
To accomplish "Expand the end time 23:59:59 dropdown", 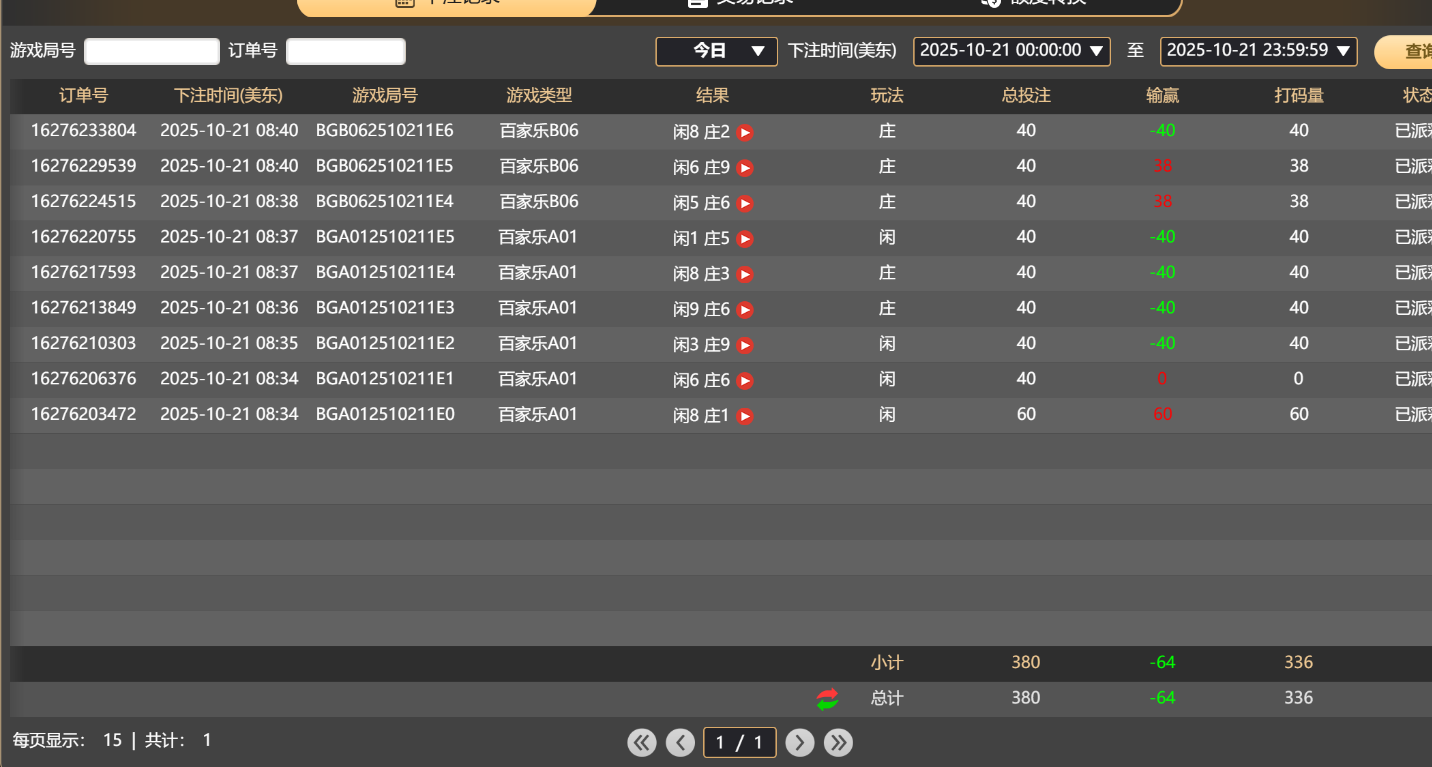I will pyautogui.click(x=1258, y=51).
